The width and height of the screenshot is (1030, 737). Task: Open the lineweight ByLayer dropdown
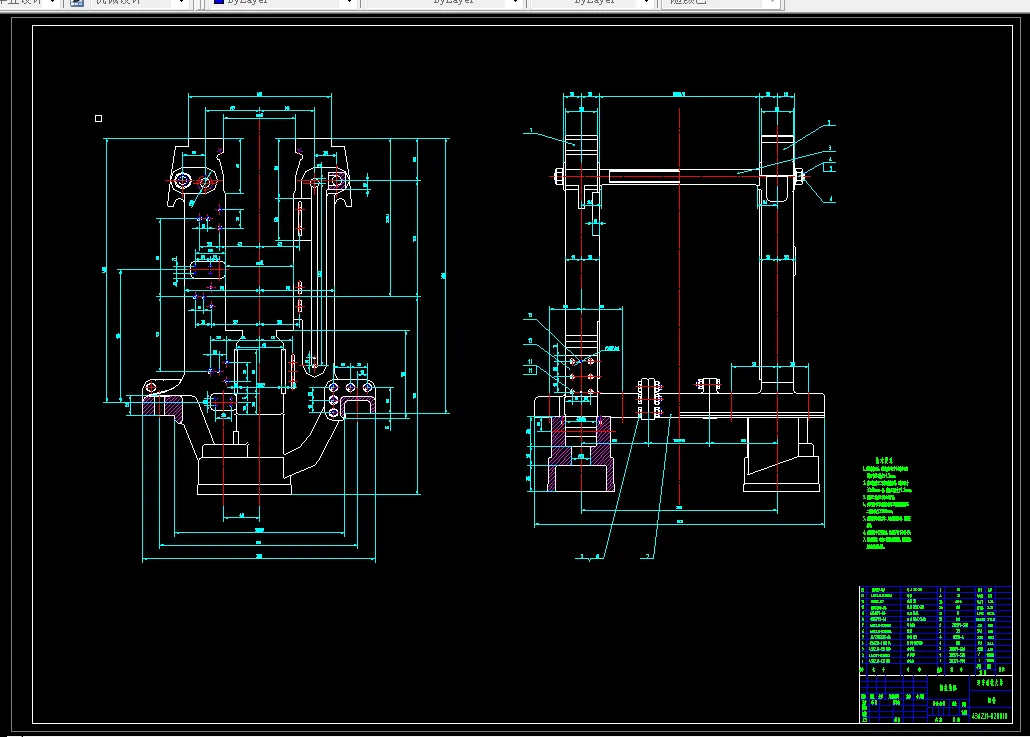point(649,3)
